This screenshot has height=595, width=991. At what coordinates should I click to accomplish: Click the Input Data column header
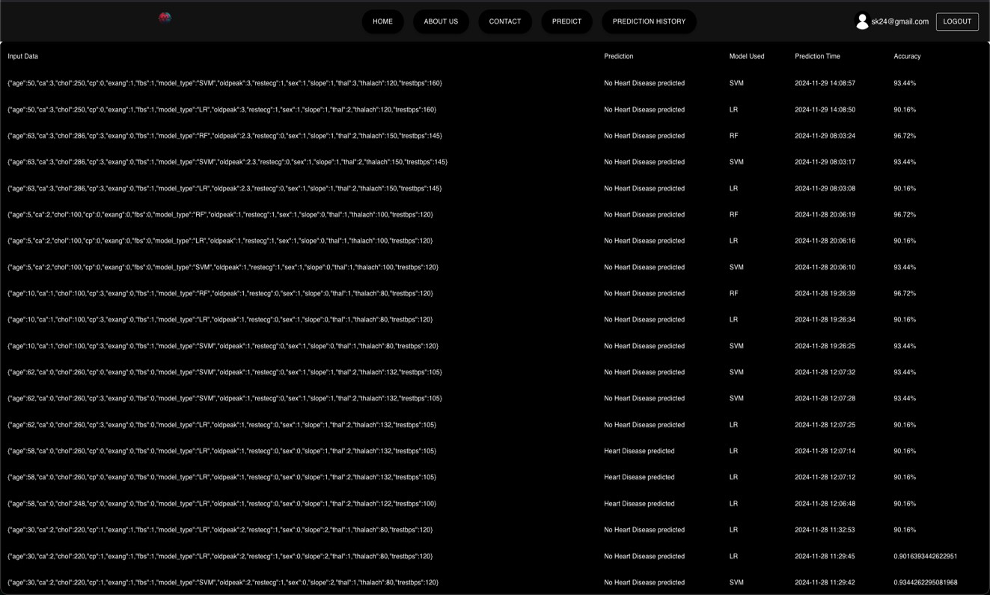pyautogui.click(x=23, y=56)
